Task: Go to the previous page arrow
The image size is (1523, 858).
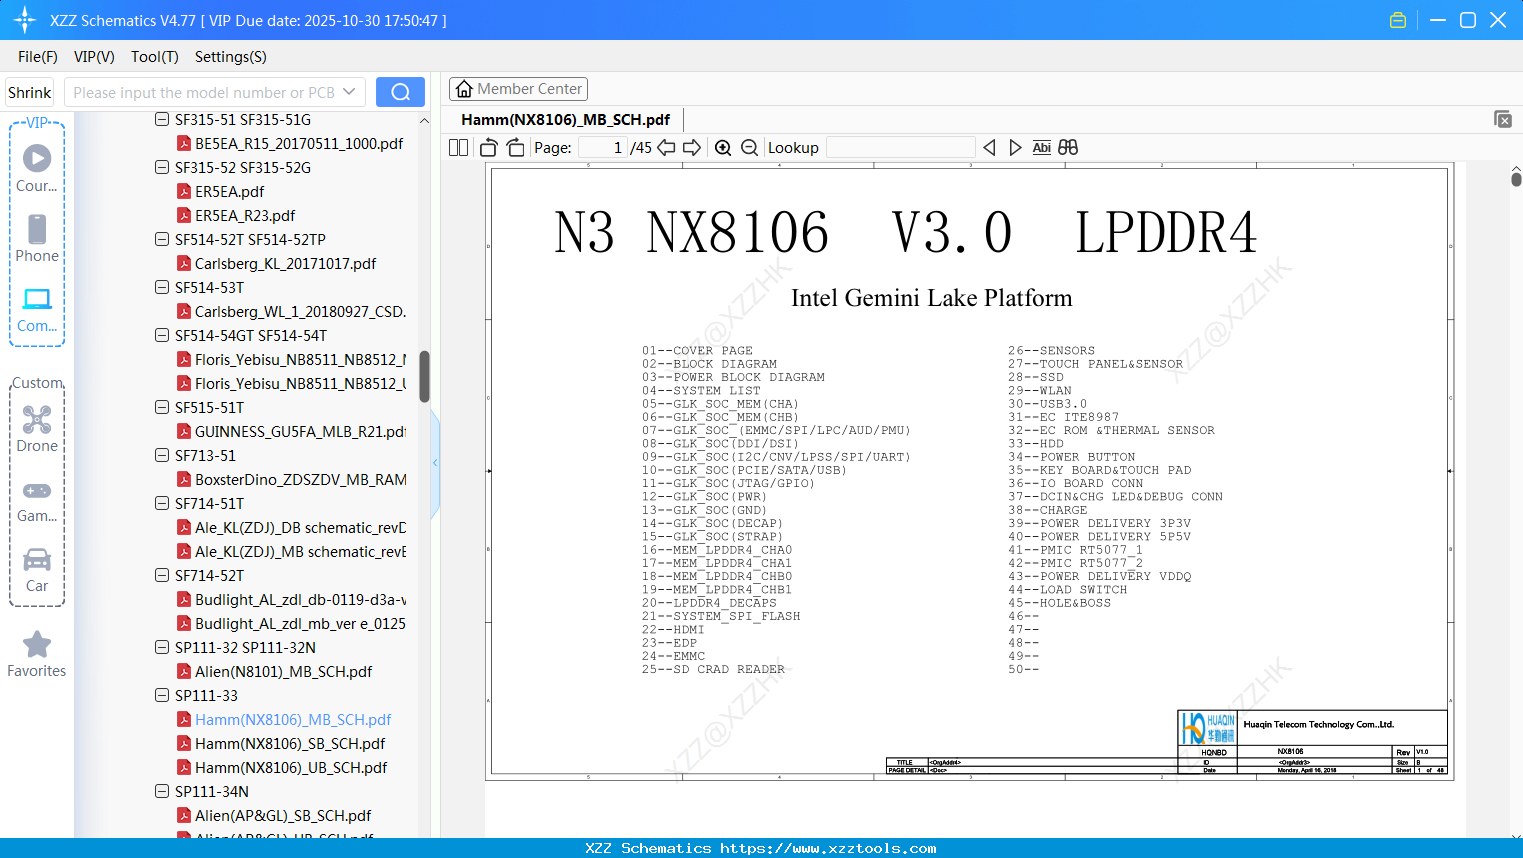Action: [x=666, y=148]
